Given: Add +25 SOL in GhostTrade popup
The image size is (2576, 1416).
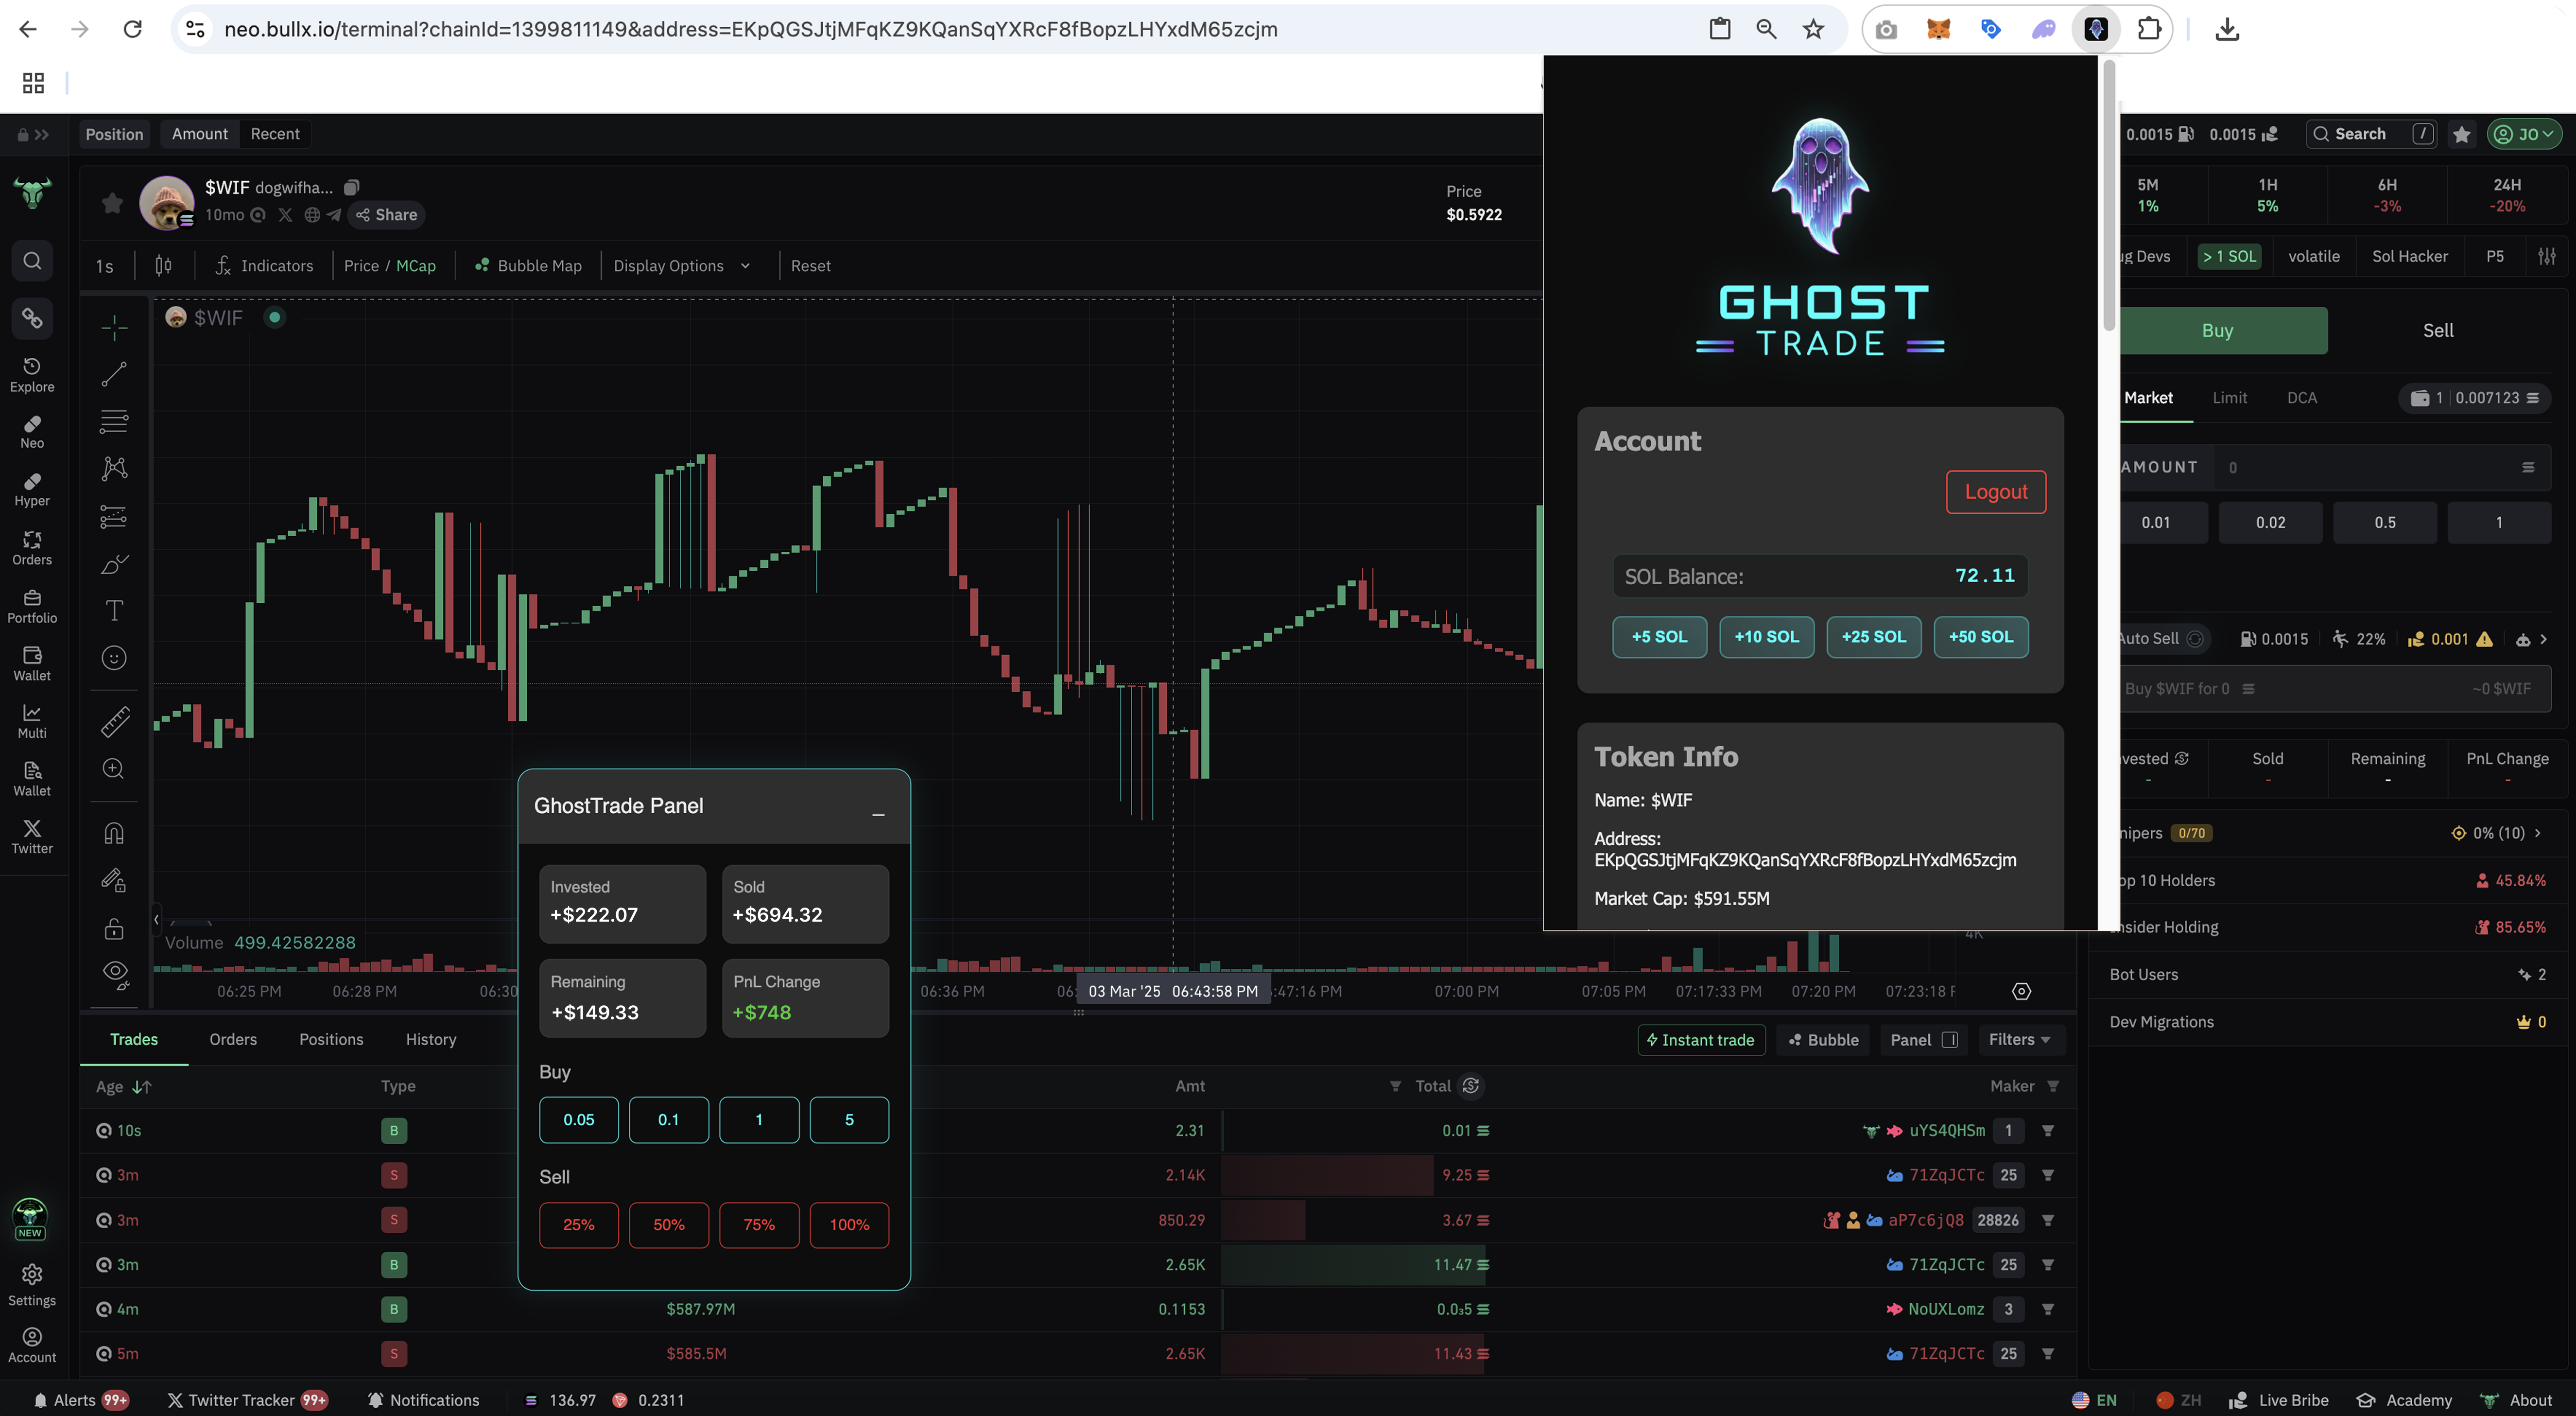Looking at the screenshot, I should click(x=1873, y=636).
